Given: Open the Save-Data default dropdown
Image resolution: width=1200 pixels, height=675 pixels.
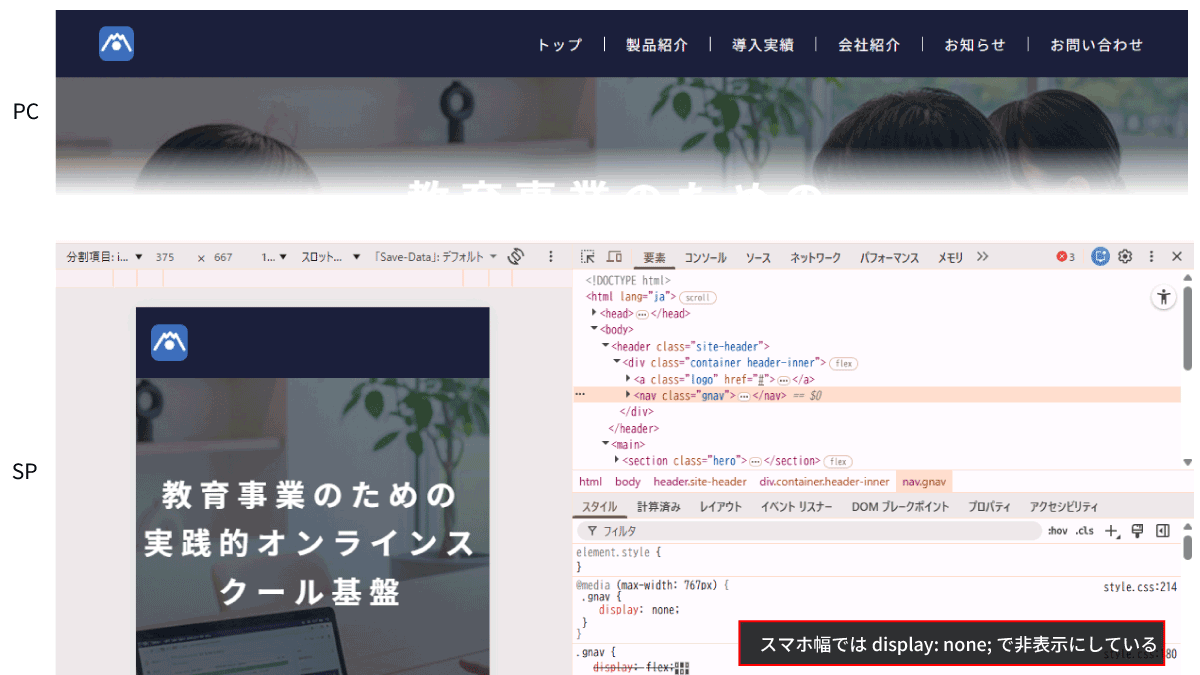Looking at the screenshot, I should (x=435, y=257).
